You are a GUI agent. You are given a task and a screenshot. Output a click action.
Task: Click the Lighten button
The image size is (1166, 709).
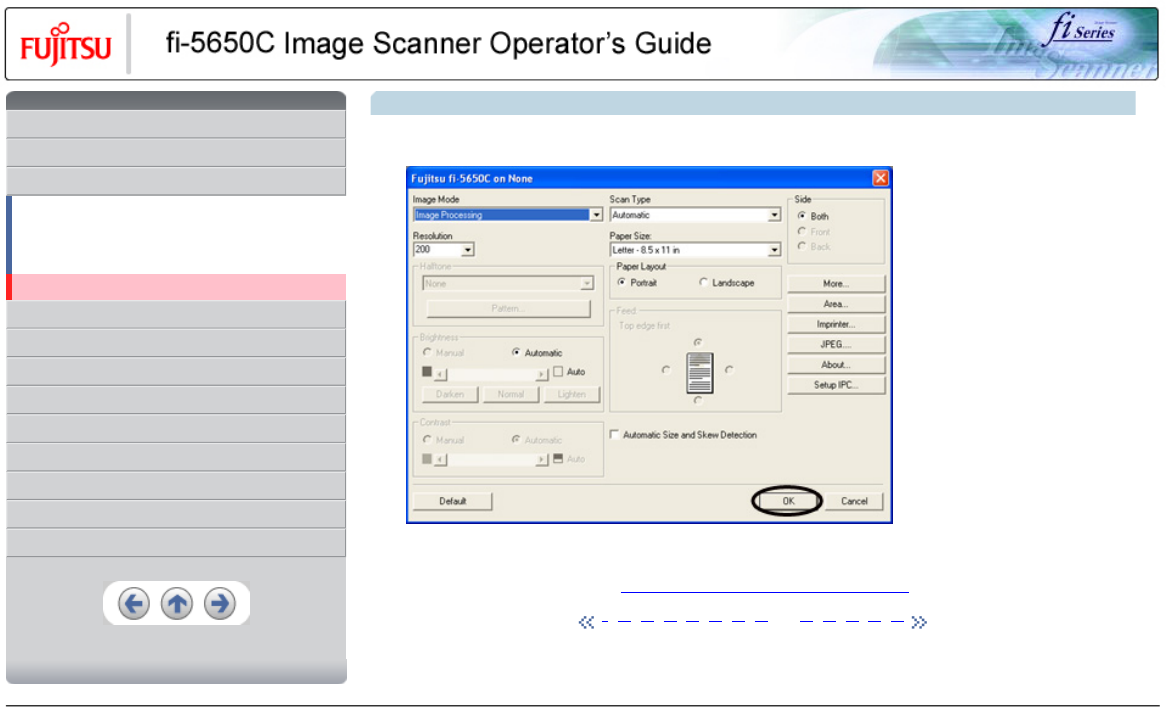click(x=571, y=394)
